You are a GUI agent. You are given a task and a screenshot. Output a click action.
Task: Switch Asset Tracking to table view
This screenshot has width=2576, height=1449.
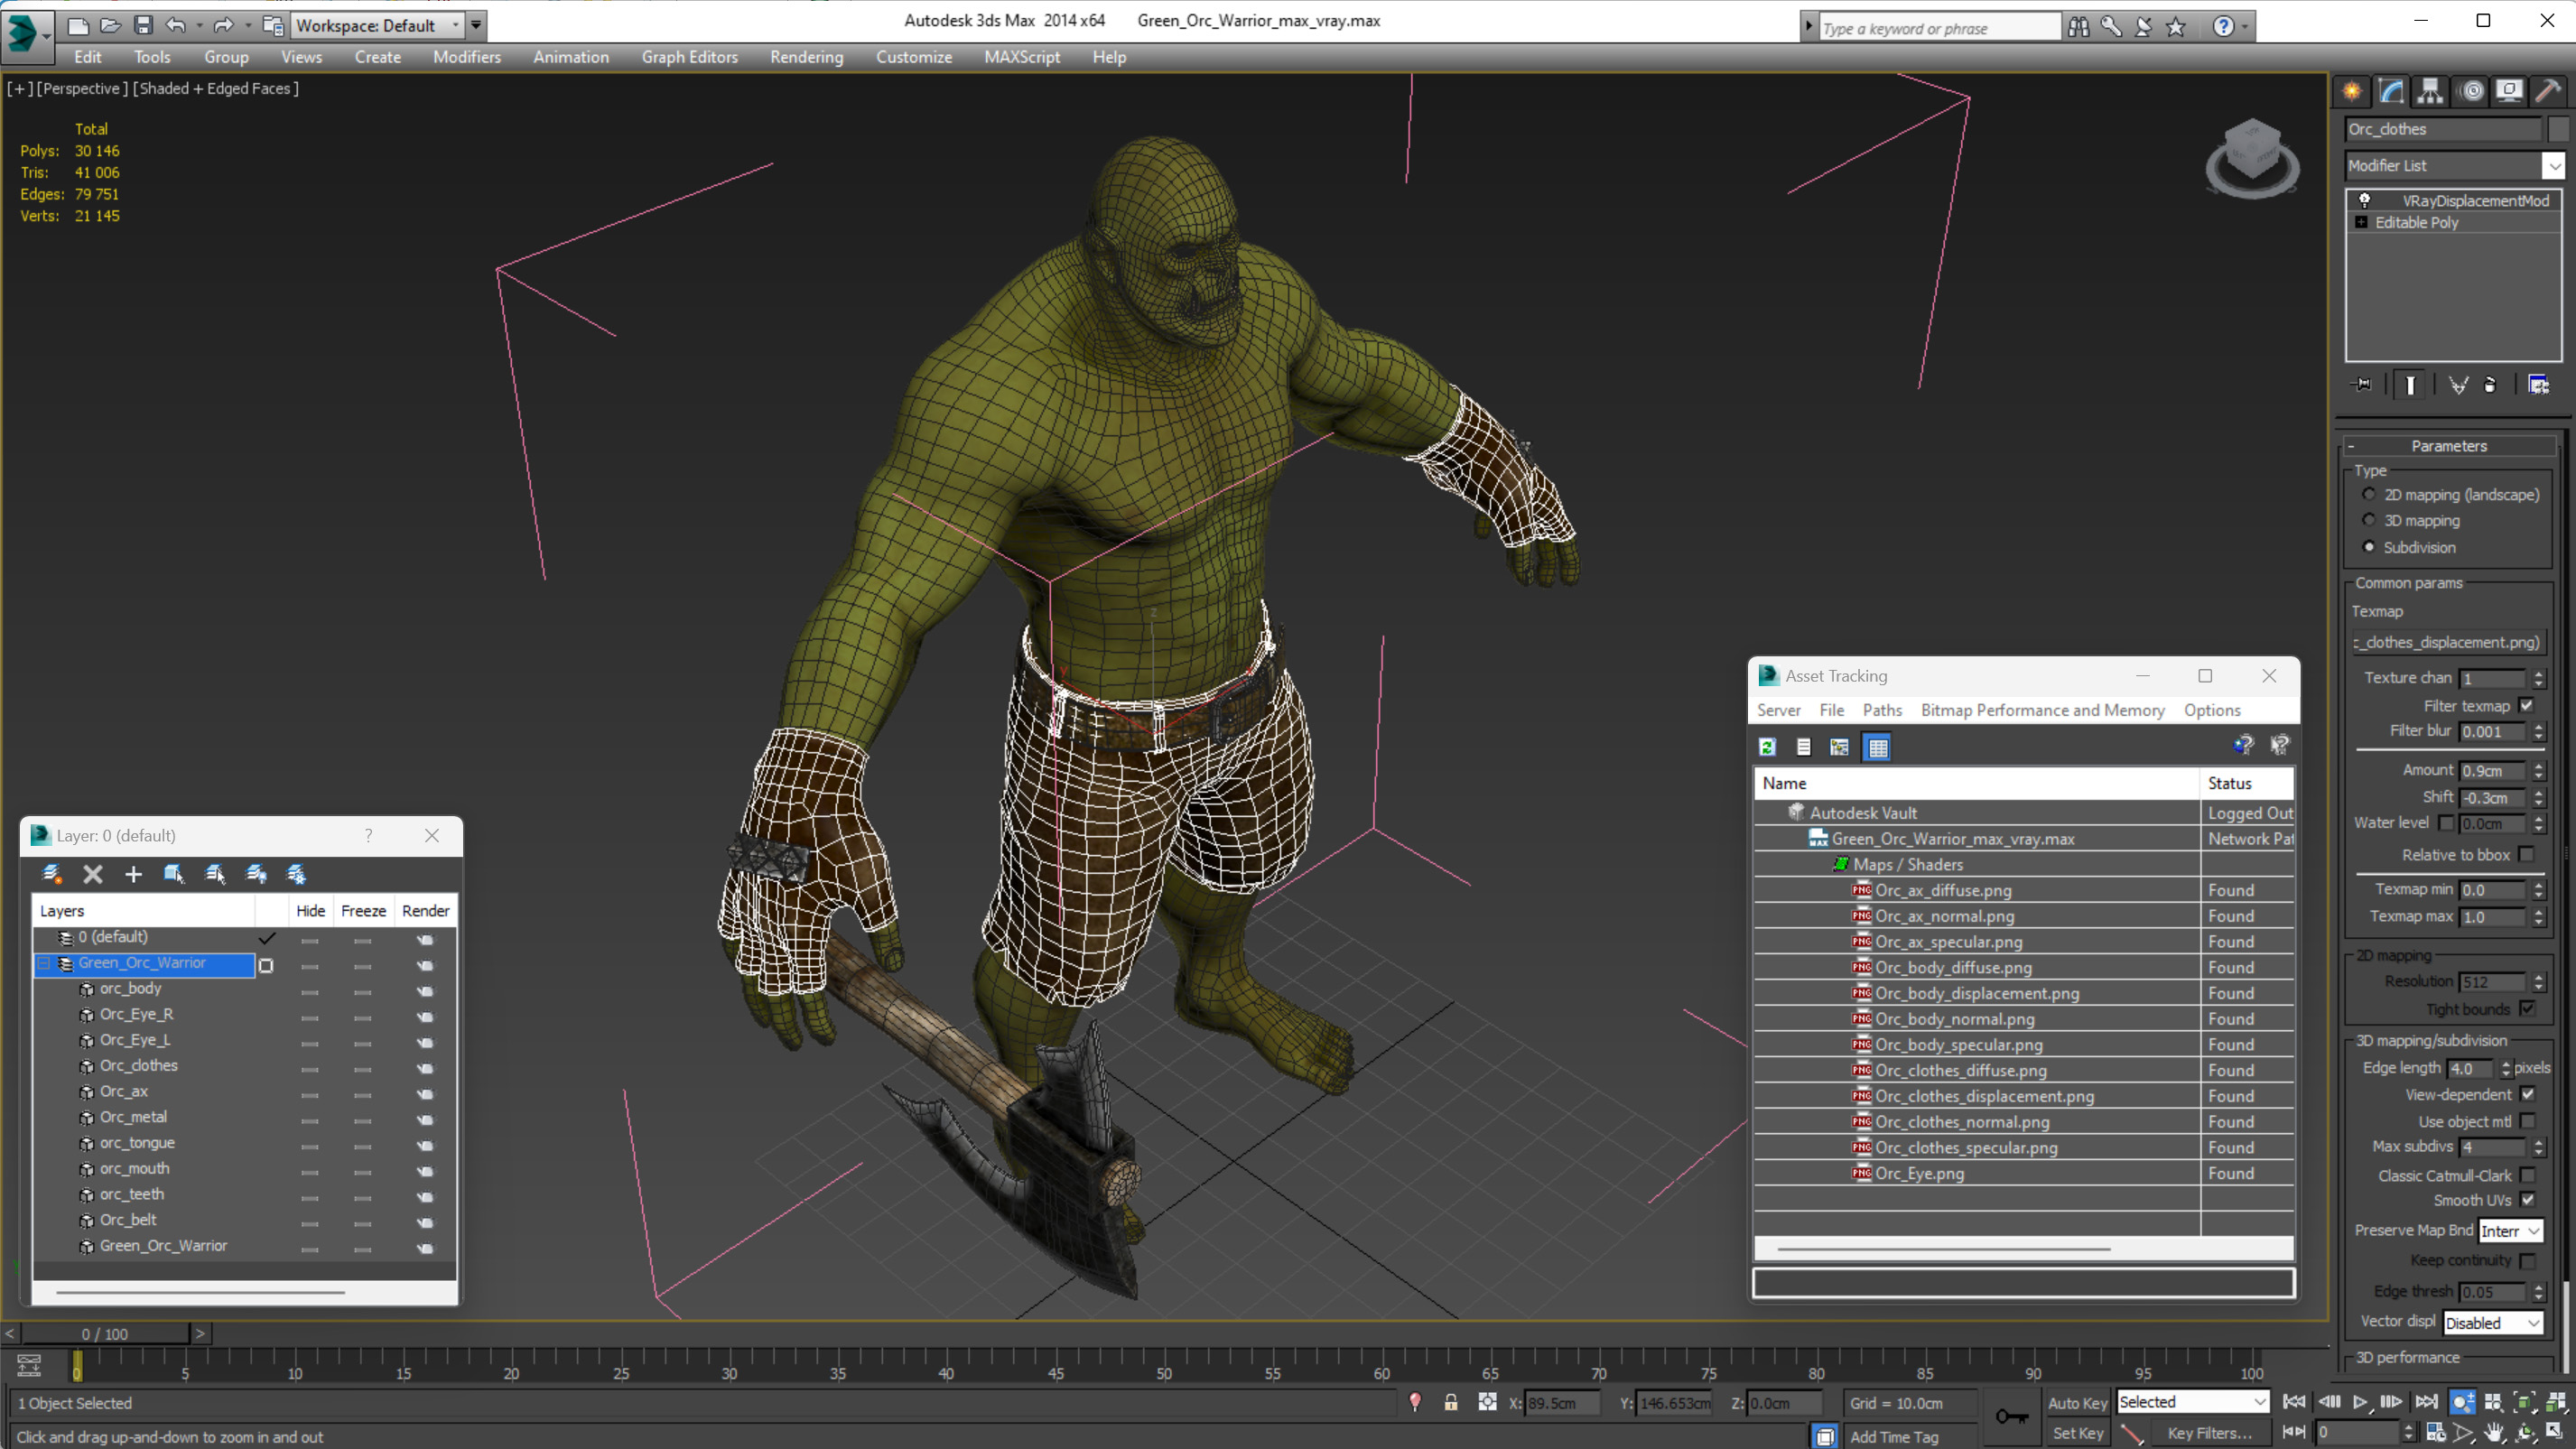pyautogui.click(x=1877, y=747)
